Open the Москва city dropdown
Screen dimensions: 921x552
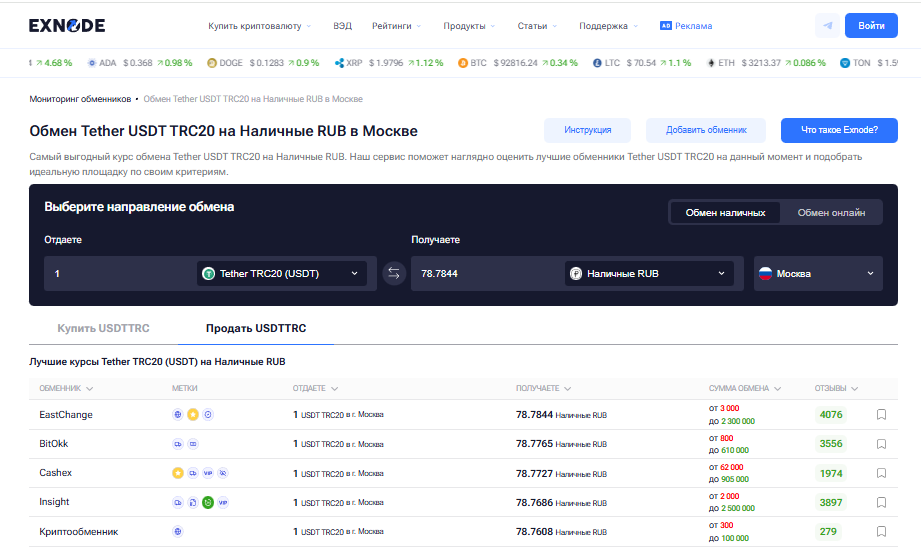[x=818, y=273]
